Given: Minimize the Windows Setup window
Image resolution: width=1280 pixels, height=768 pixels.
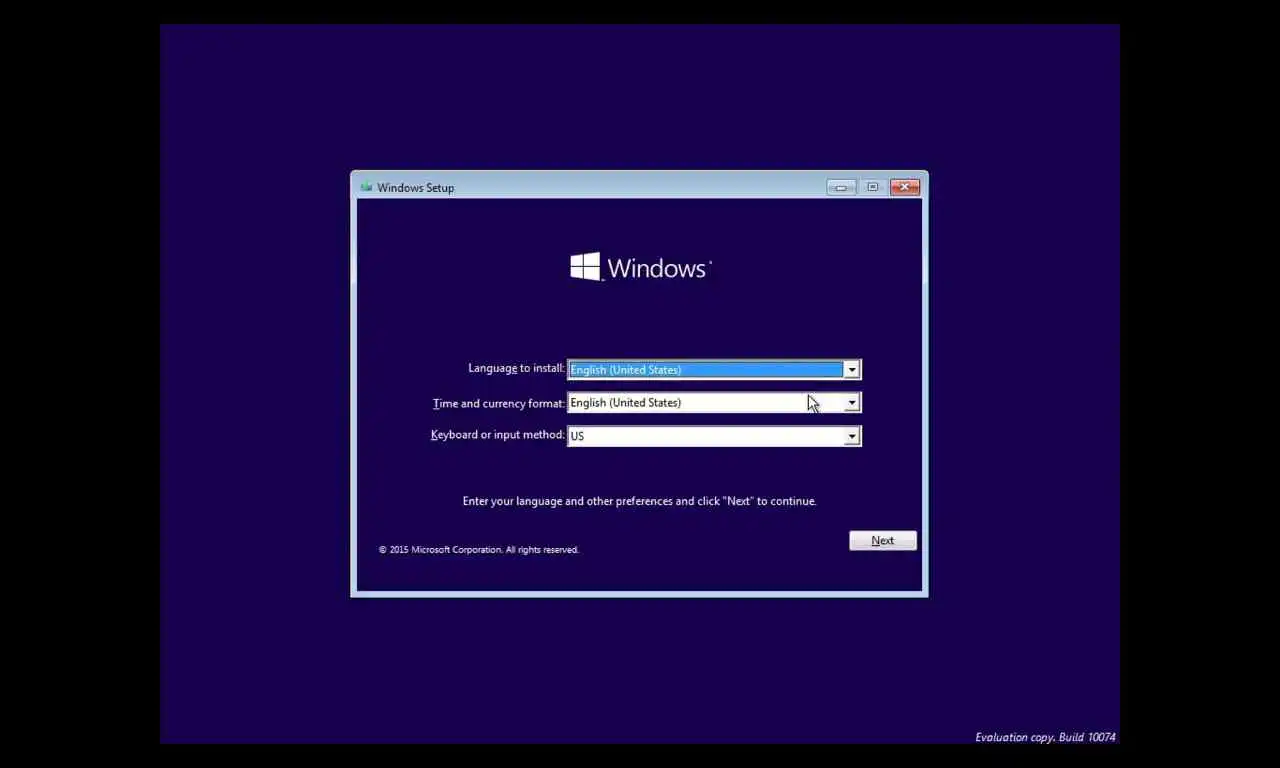Looking at the screenshot, I should coord(841,187).
